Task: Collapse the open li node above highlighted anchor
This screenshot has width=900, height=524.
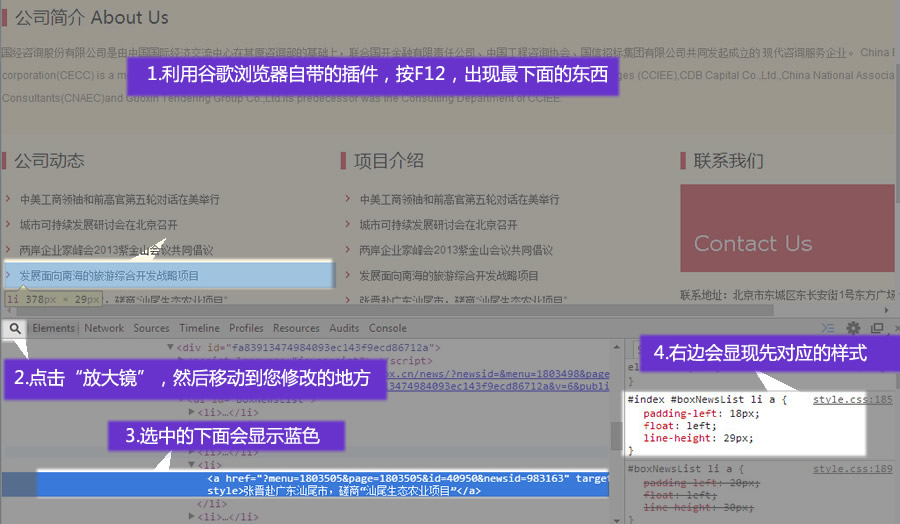Action: [x=192, y=464]
